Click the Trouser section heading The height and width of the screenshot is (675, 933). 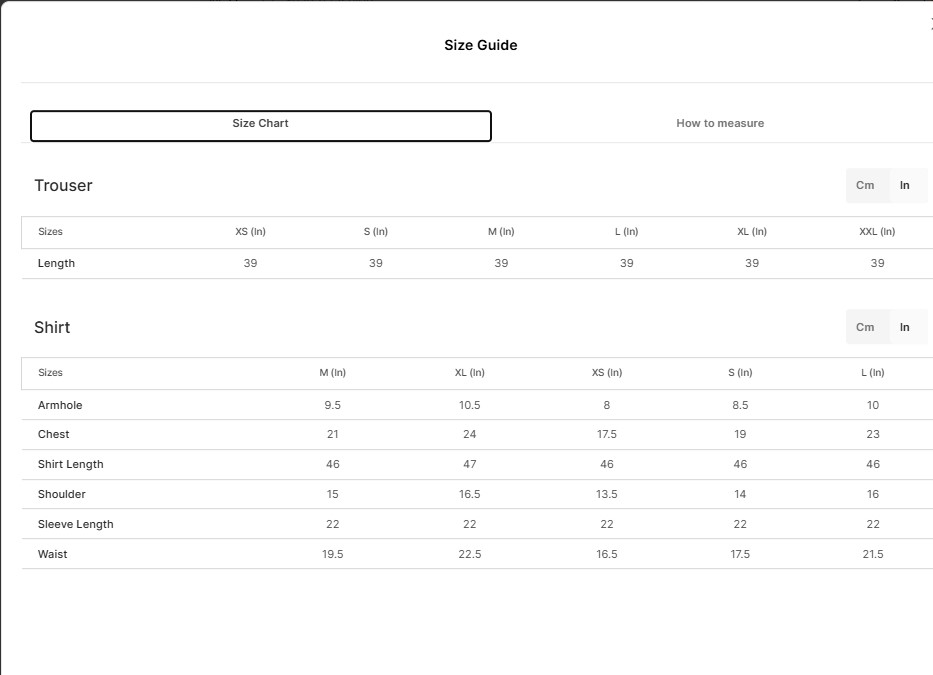pyautogui.click(x=63, y=186)
